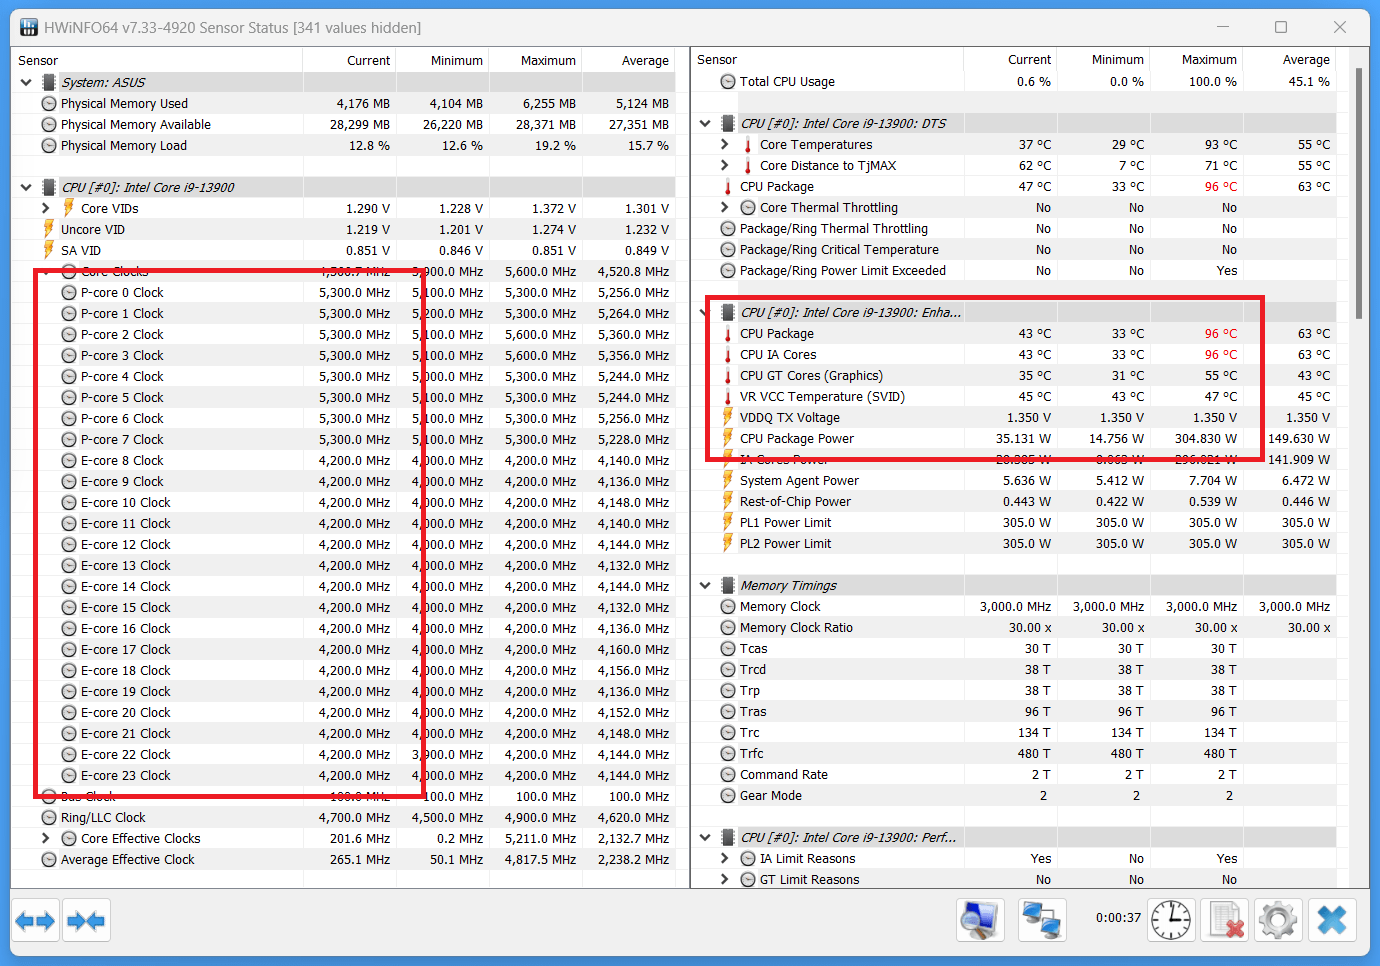
Task: Click the lightning icon beside PL2 Power Limit
Action: pos(728,544)
